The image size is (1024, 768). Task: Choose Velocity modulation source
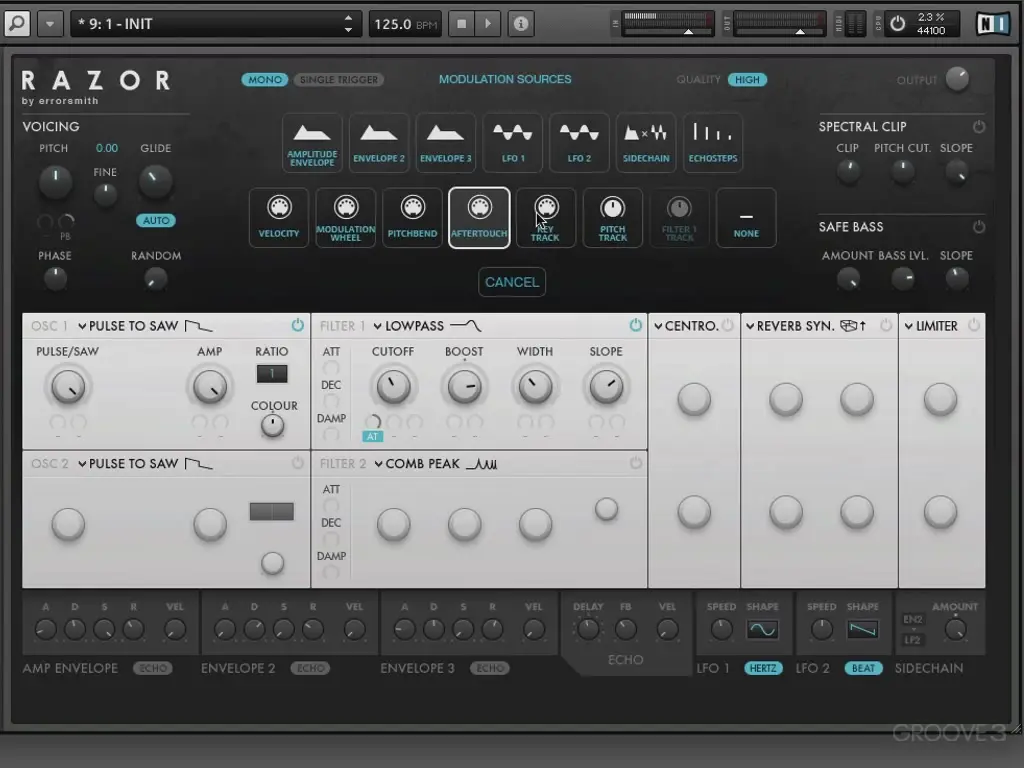(279, 217)
